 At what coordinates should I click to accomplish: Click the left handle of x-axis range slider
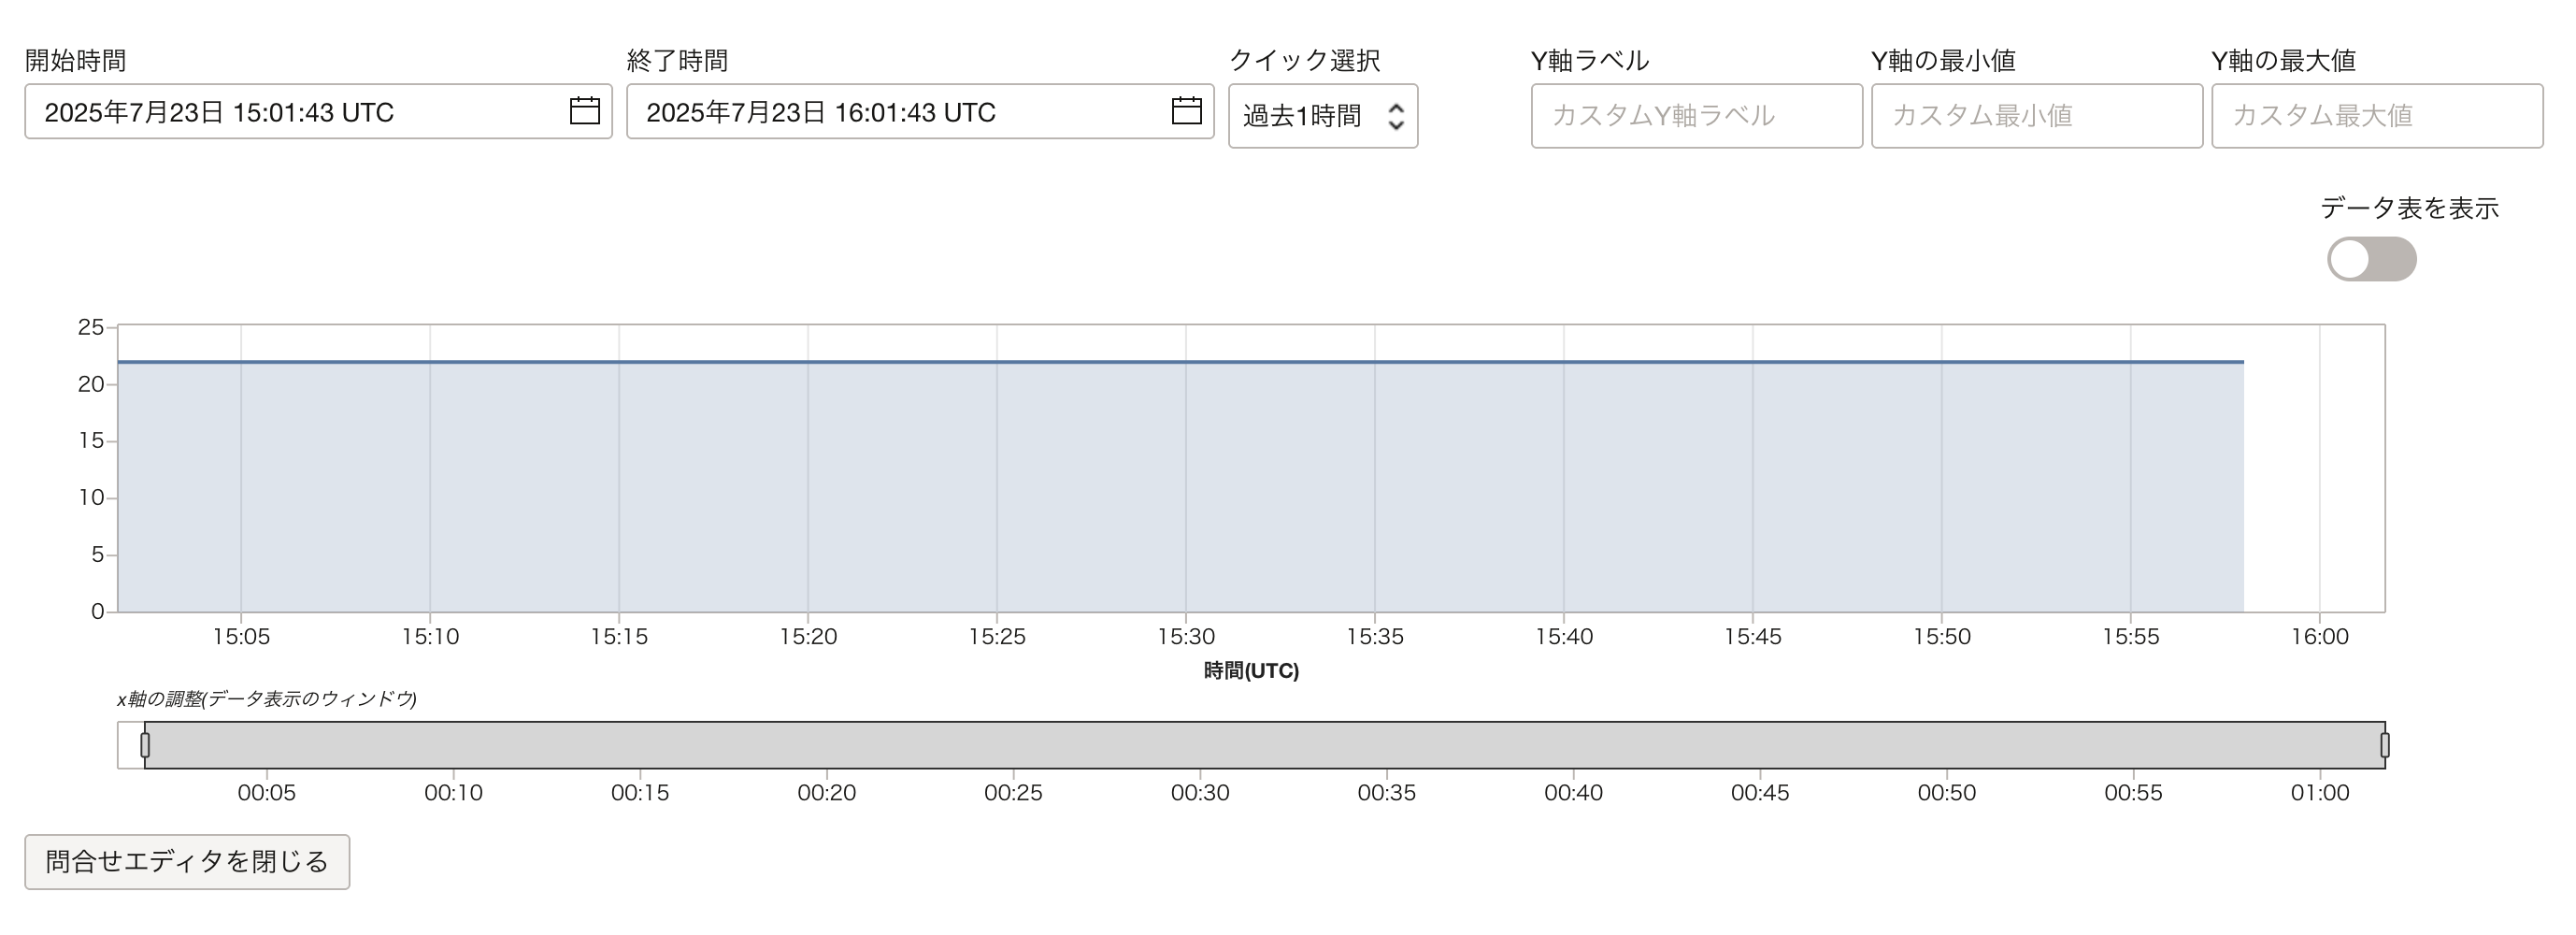tap(145, 745)
